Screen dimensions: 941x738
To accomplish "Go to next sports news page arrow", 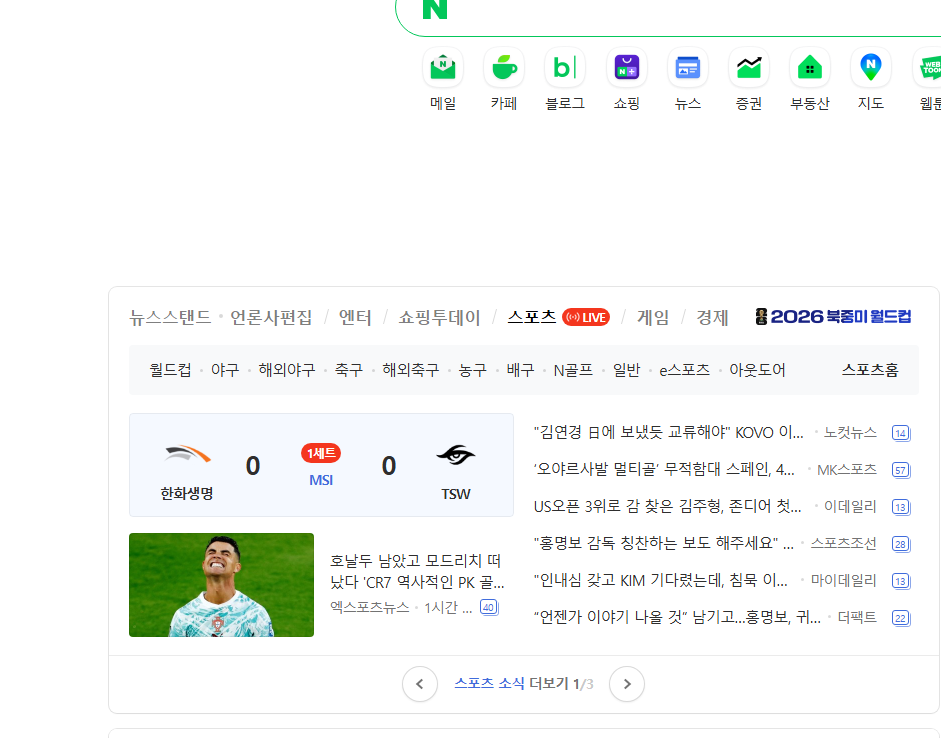I will coord(627,684).
